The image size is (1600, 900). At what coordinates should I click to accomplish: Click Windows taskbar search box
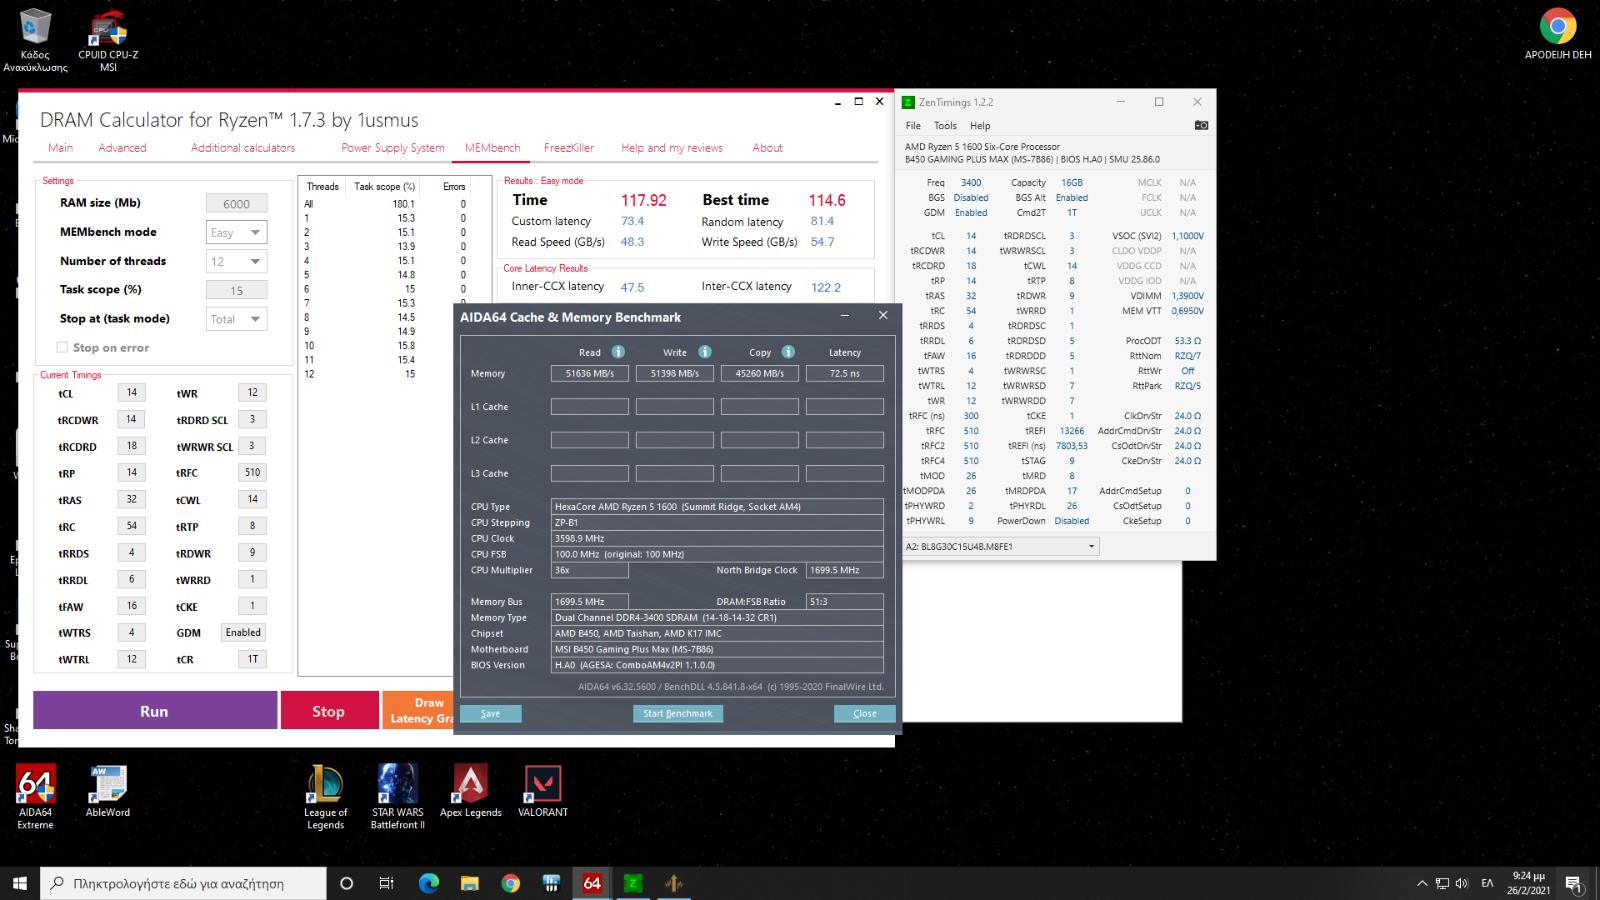(x=184, y=883)
